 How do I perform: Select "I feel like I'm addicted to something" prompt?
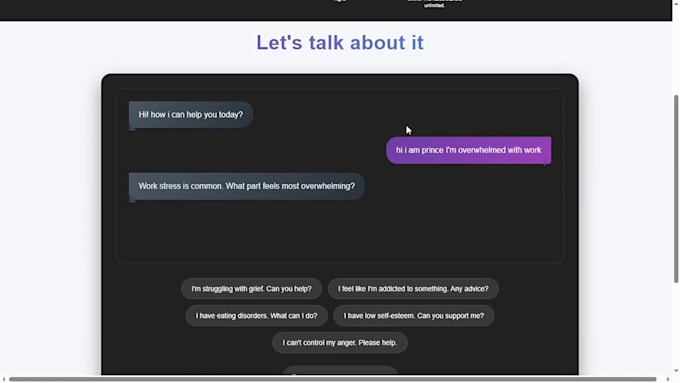(413, 289)
